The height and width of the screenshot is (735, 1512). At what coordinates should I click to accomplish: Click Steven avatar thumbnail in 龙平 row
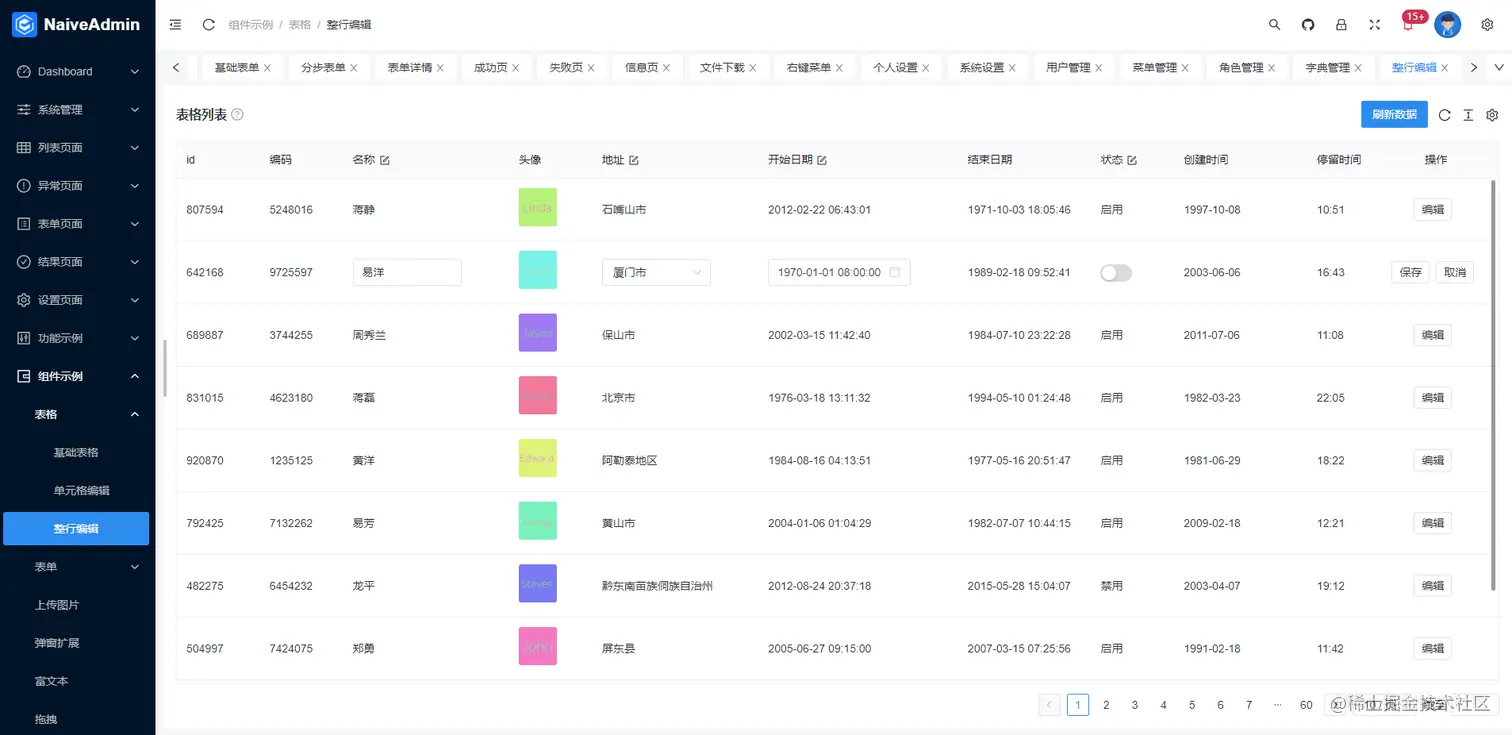click(538, 583)
